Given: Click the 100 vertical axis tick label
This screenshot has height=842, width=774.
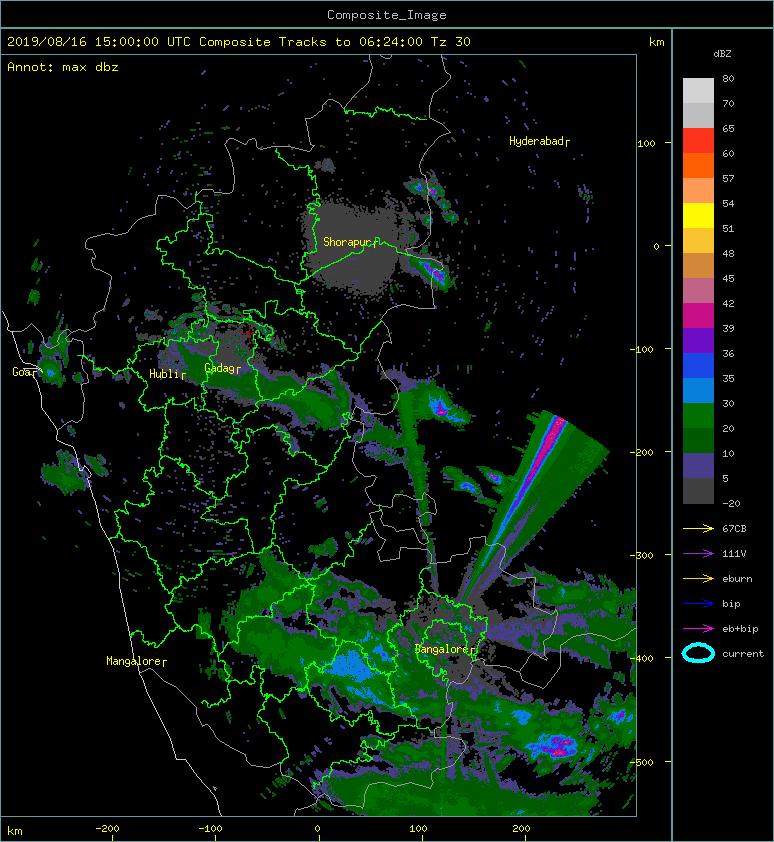Looking at the screenshot, I should coord(646,143).
